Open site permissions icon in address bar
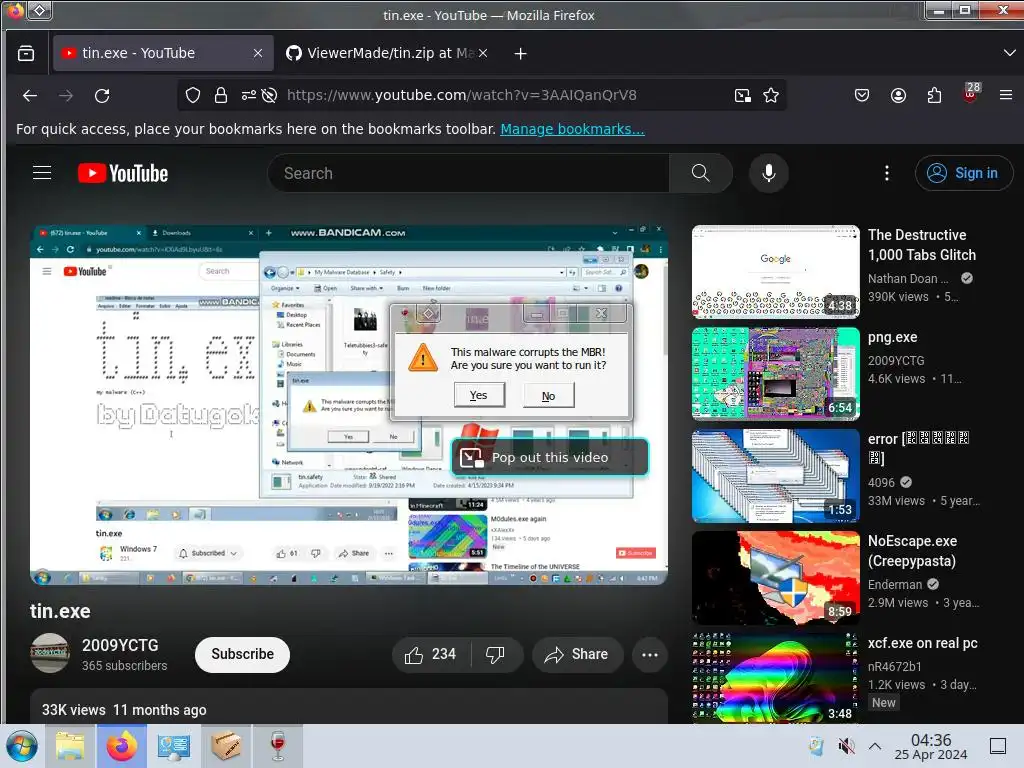 [x=248, y=95]
